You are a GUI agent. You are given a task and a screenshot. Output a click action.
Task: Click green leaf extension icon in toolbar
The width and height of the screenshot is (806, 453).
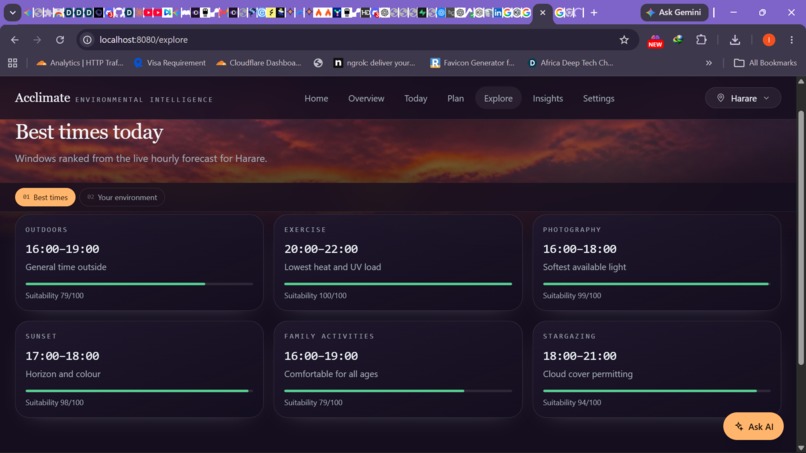[x=678, y=39]
